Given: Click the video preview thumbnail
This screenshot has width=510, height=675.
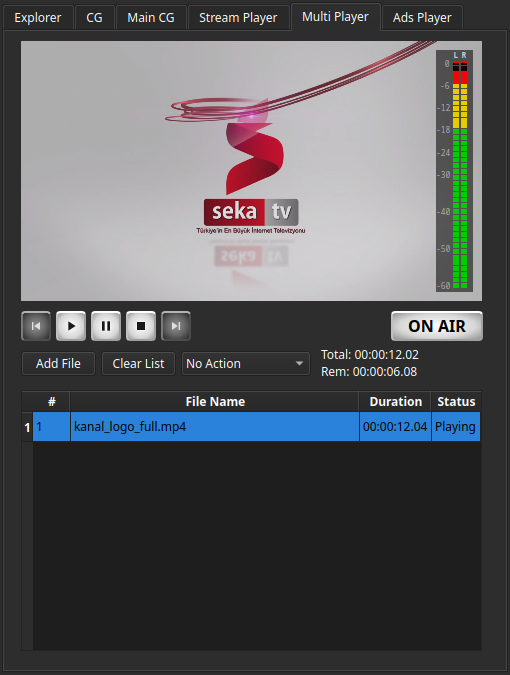Looking at the screenshot, I should point(251,171).
